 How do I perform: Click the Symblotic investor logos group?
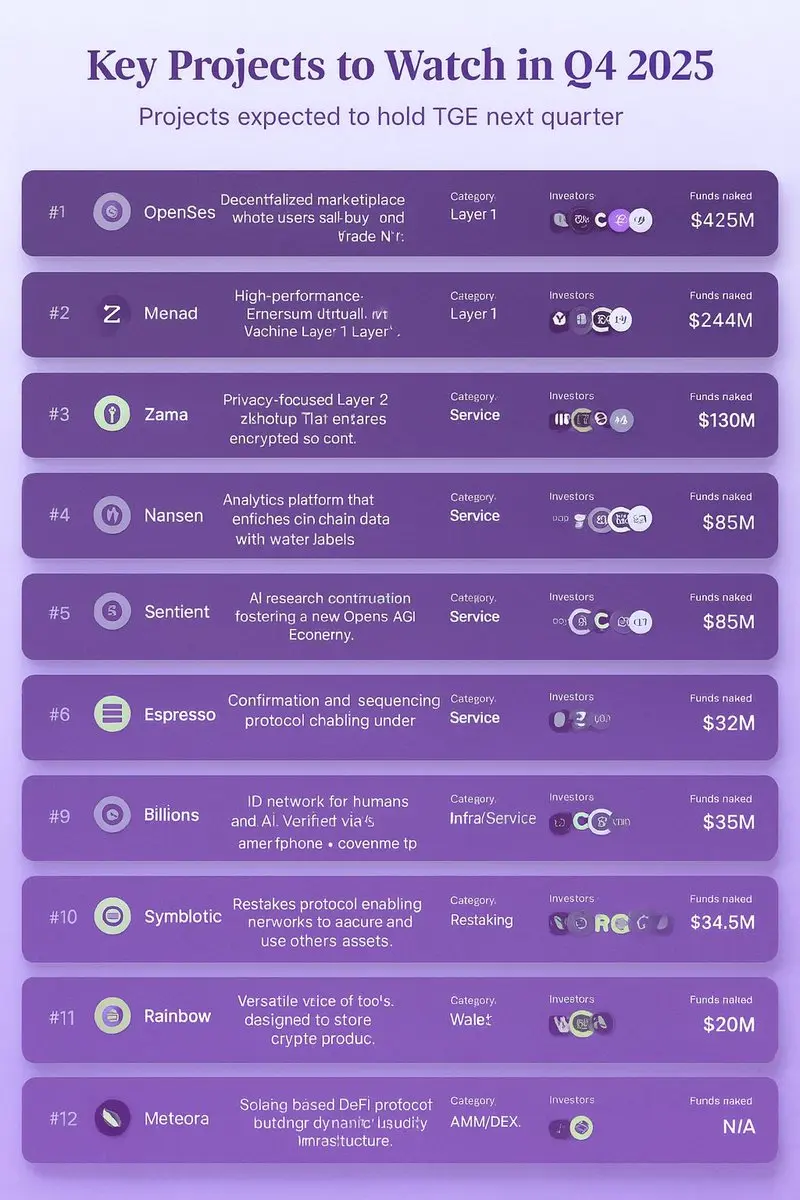[610, 924]
